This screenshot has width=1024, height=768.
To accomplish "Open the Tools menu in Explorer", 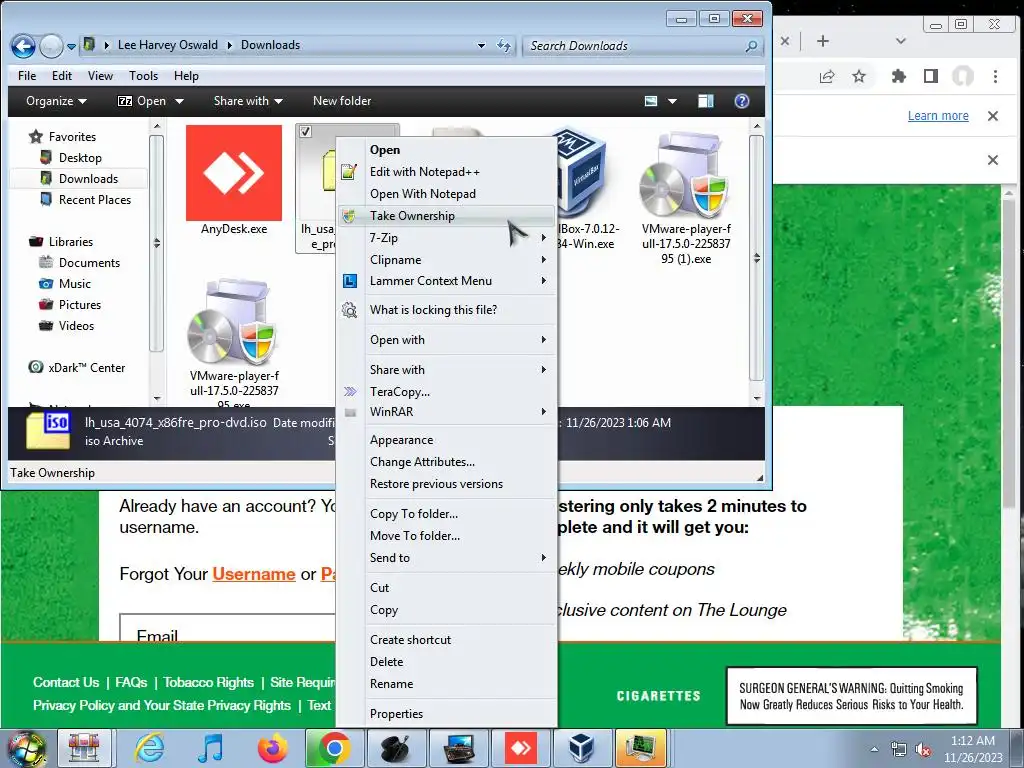I will pyautogui.click(x=143, y=76).
